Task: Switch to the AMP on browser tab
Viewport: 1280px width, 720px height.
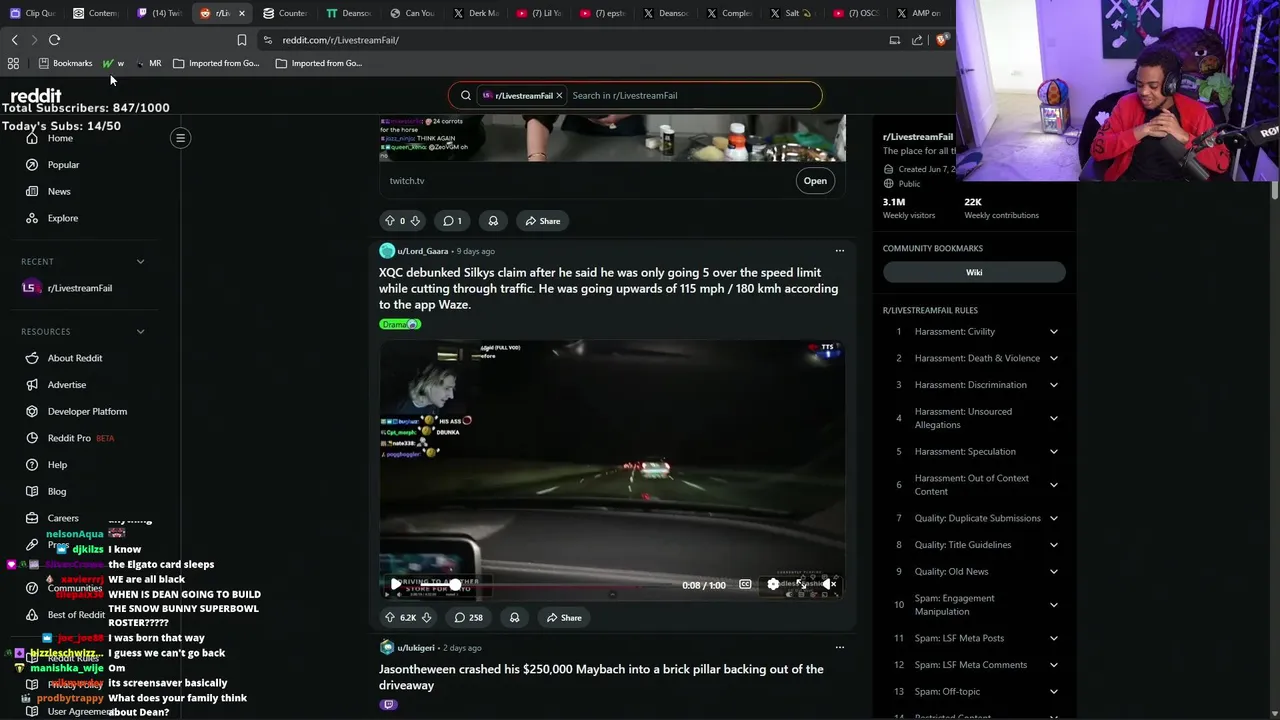Action: click(x=918, y=13)
